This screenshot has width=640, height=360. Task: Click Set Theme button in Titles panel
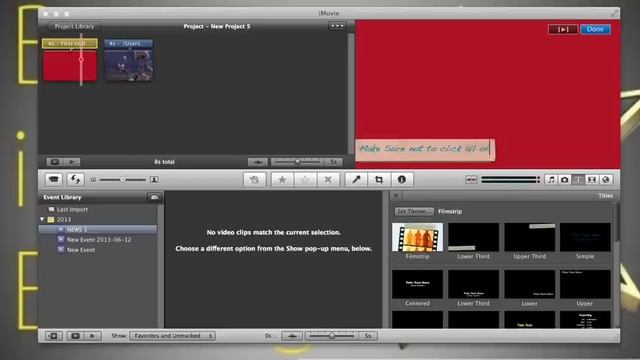pos(414,211)
